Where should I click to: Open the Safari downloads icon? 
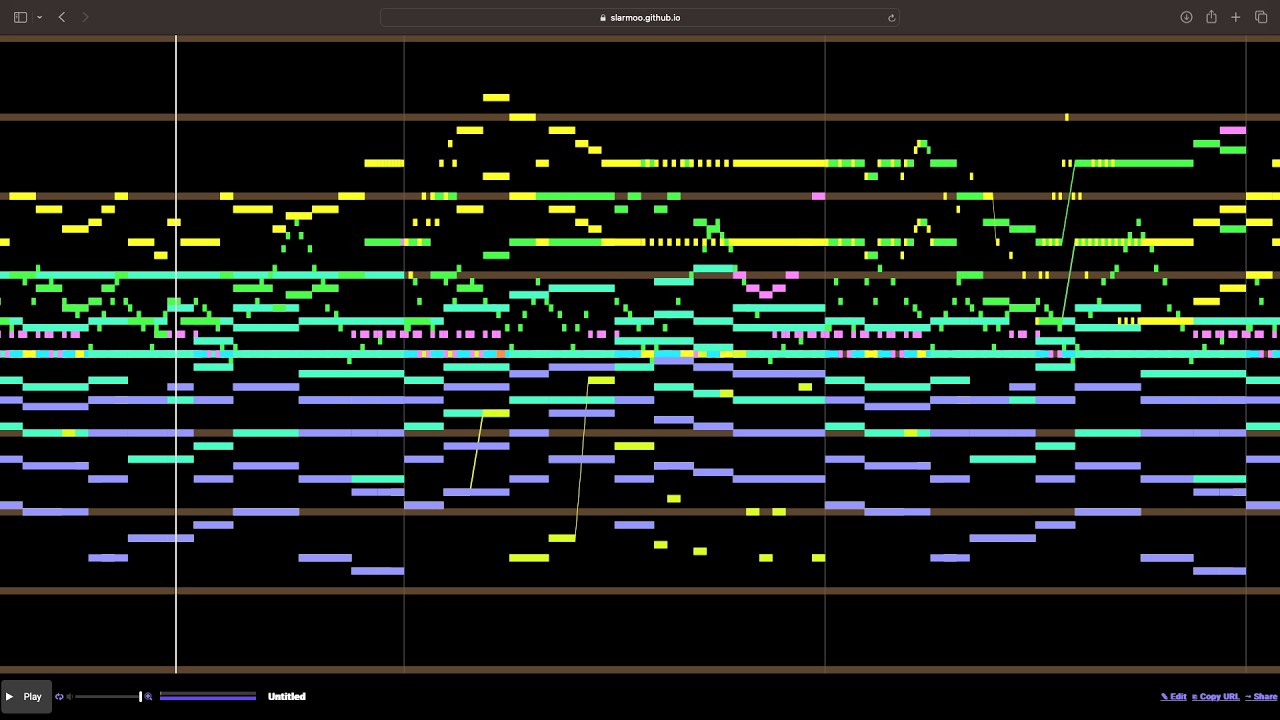1186,17
